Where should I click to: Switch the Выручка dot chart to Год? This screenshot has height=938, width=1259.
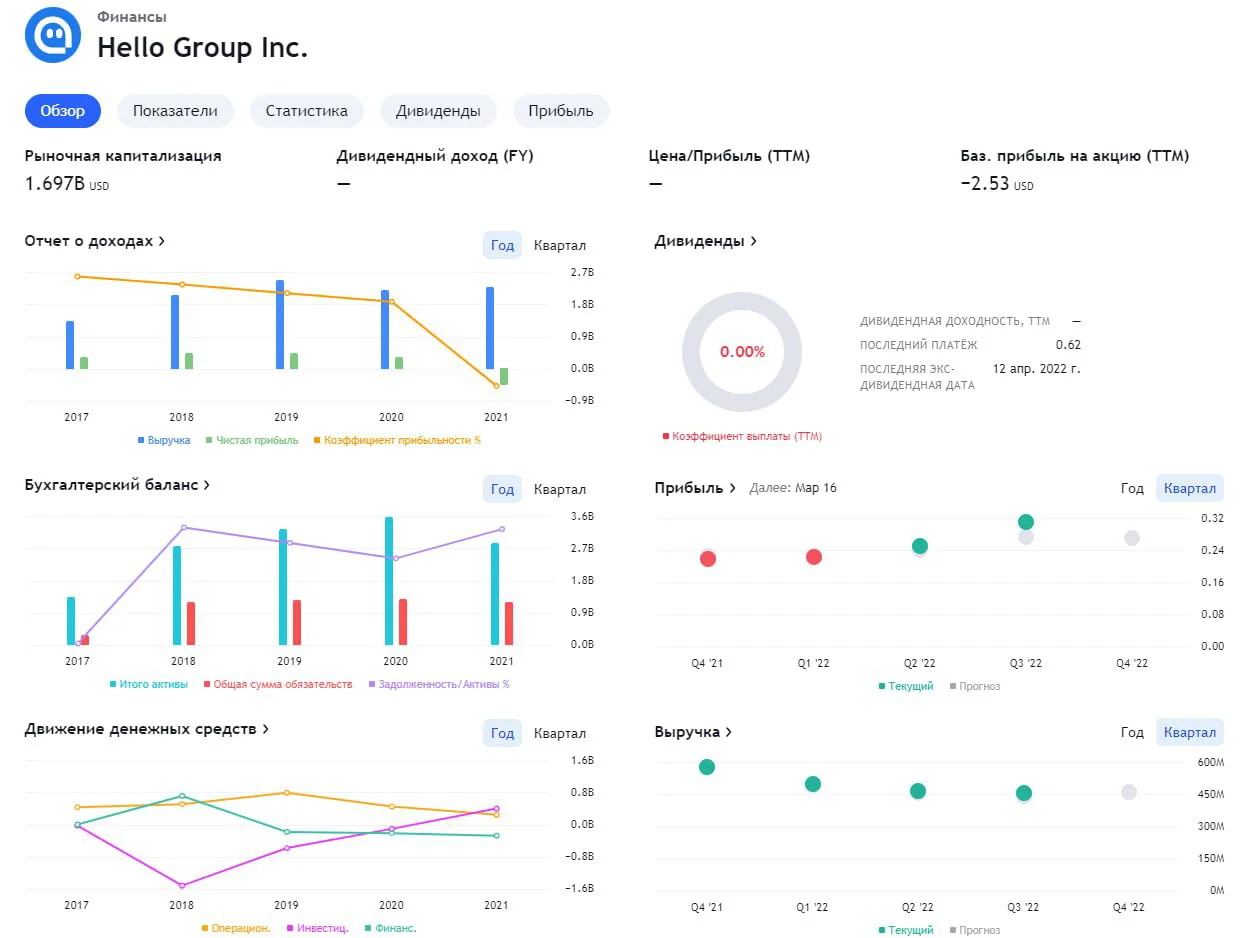click(1132, 732)
